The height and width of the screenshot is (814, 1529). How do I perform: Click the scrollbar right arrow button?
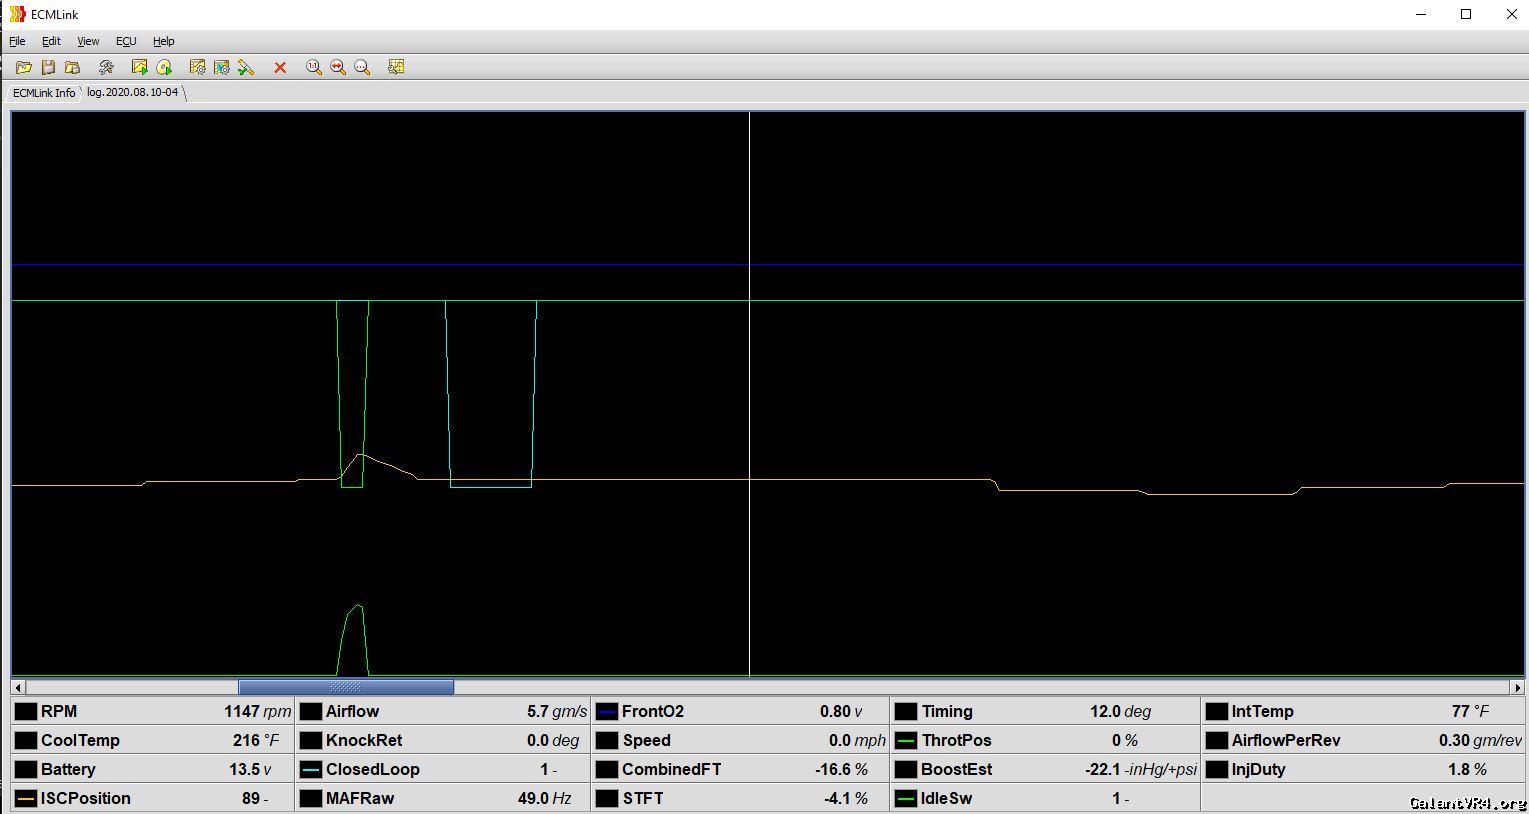pos(1517,687)
